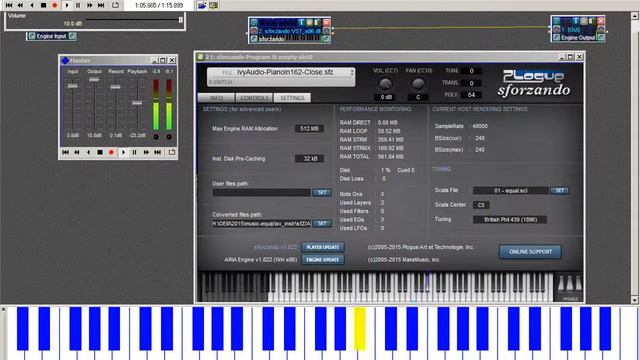Pause playback from the top transport bar
This screenshot has width=640, height=360.
coord(78,5)
